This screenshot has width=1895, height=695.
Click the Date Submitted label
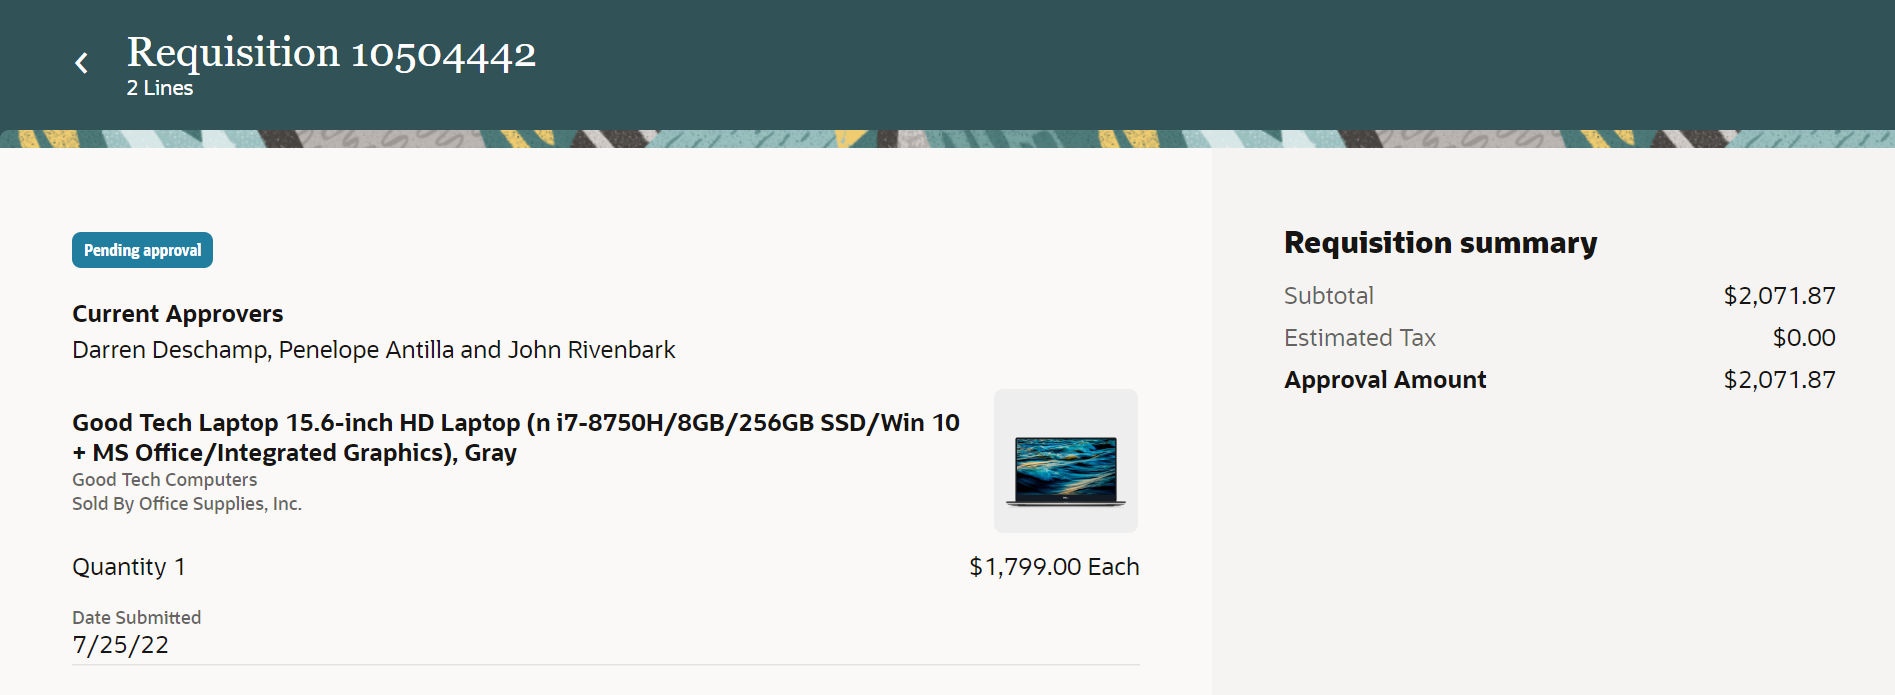click(x=136, y=618)
